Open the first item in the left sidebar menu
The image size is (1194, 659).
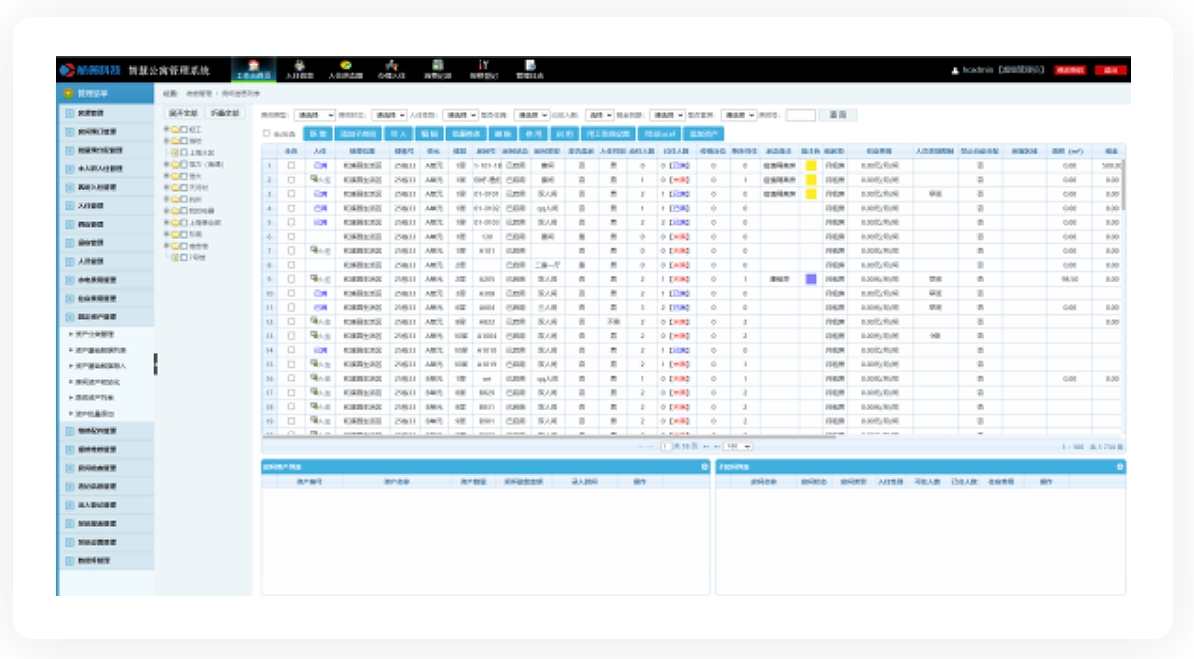105,112
